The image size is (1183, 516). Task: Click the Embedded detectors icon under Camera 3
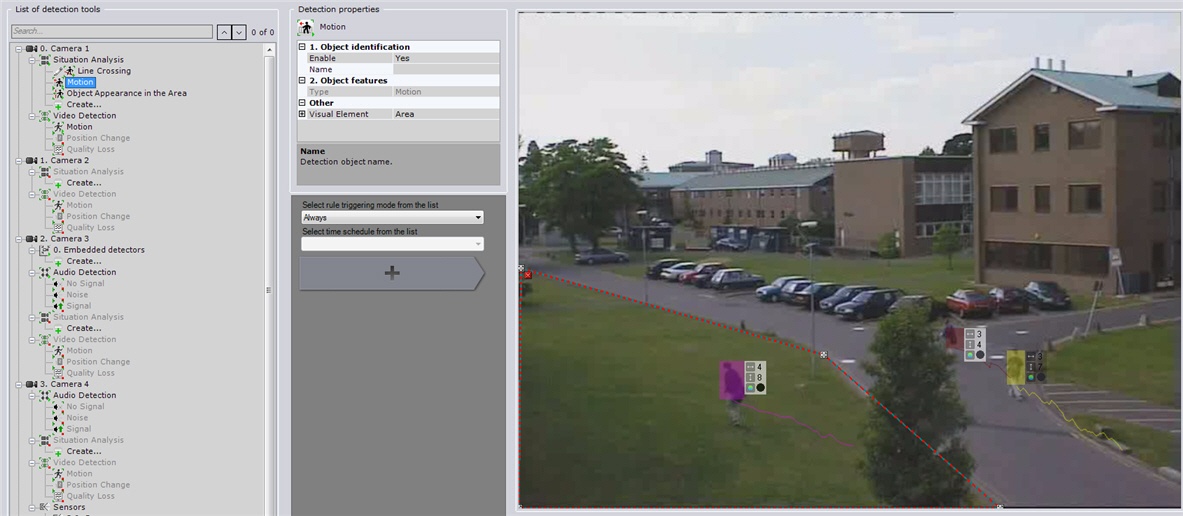[x=45, y=250]
